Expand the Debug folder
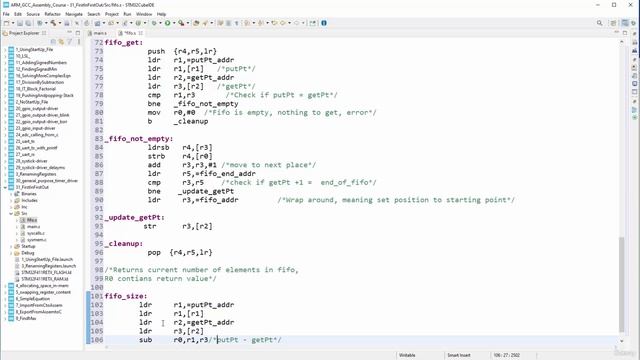Image resolution: width=640 pixels, height=360 pixels. click(x=11, y=253)
